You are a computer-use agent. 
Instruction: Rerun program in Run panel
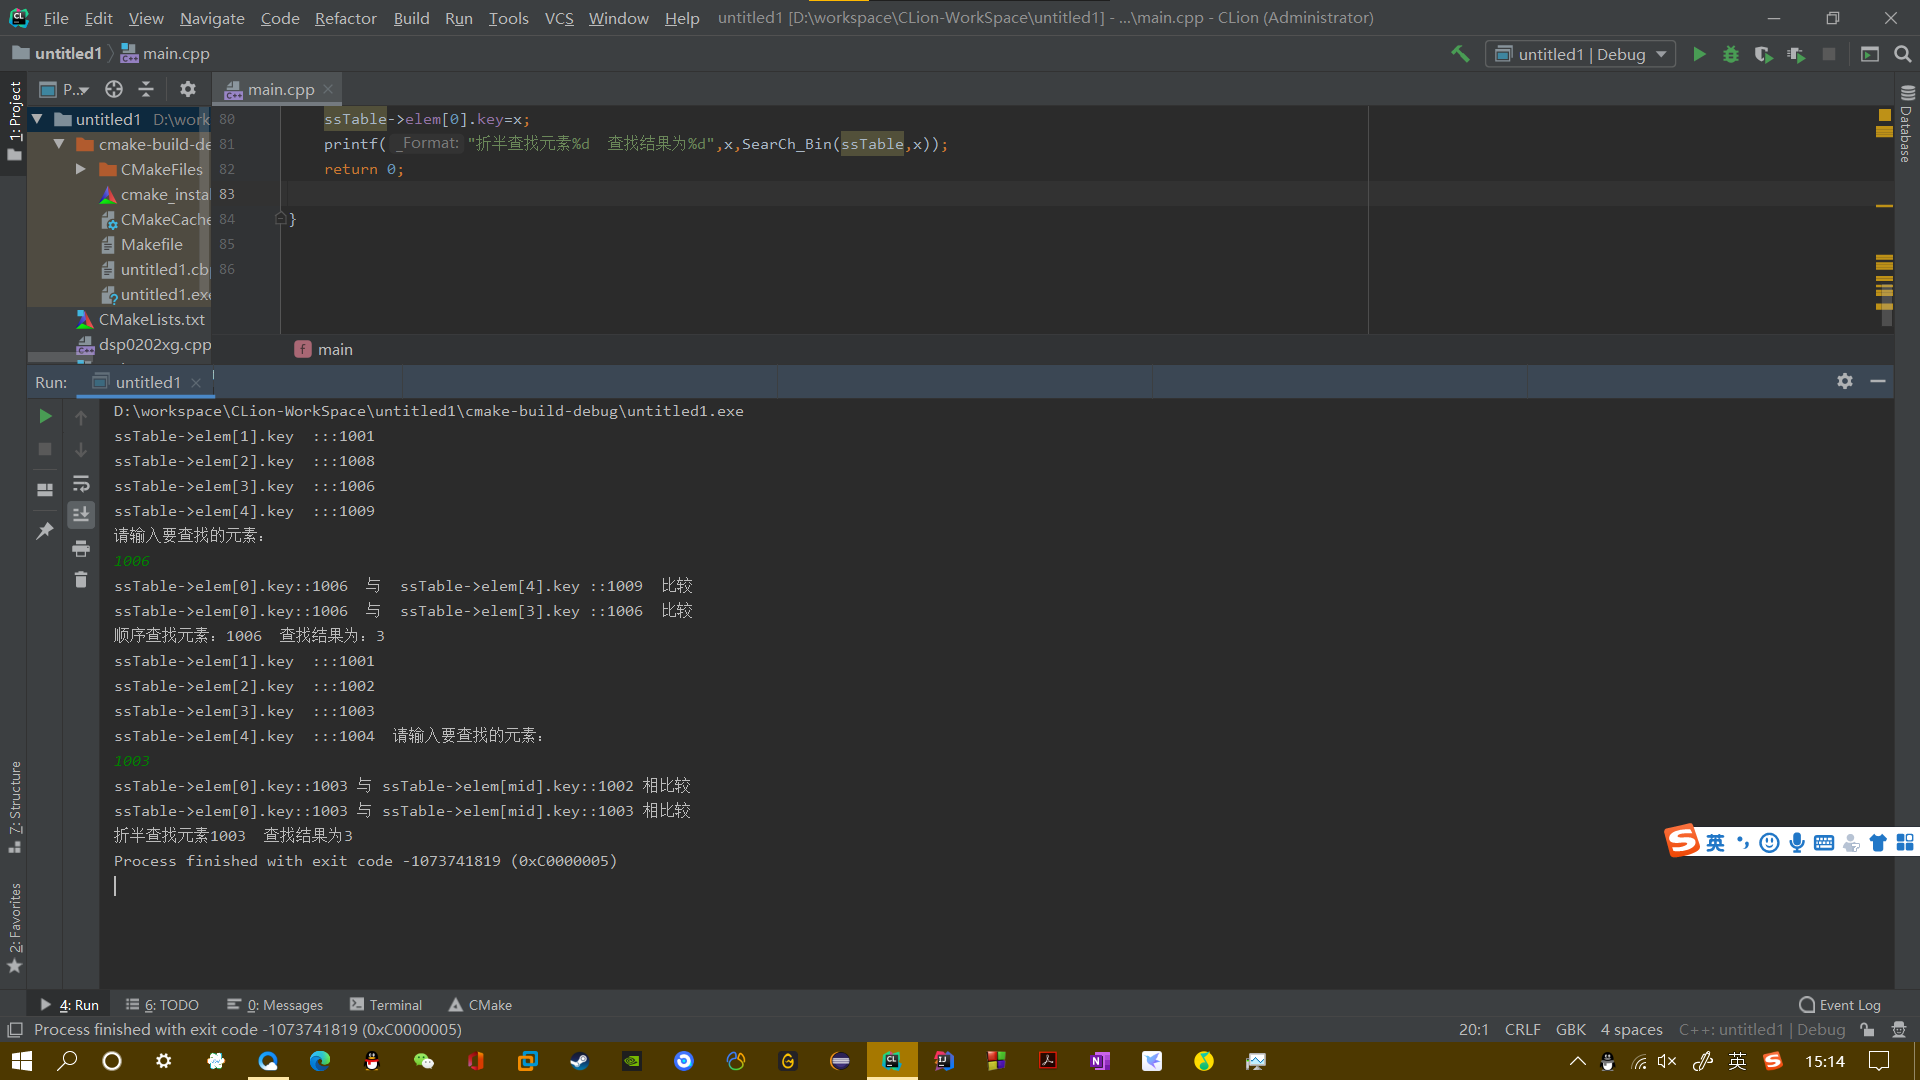(x=45, y=416)
